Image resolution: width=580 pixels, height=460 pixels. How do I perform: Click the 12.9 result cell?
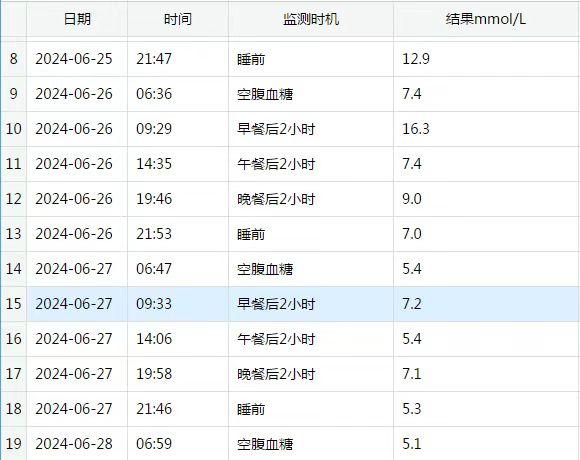[x=486, y=59]
